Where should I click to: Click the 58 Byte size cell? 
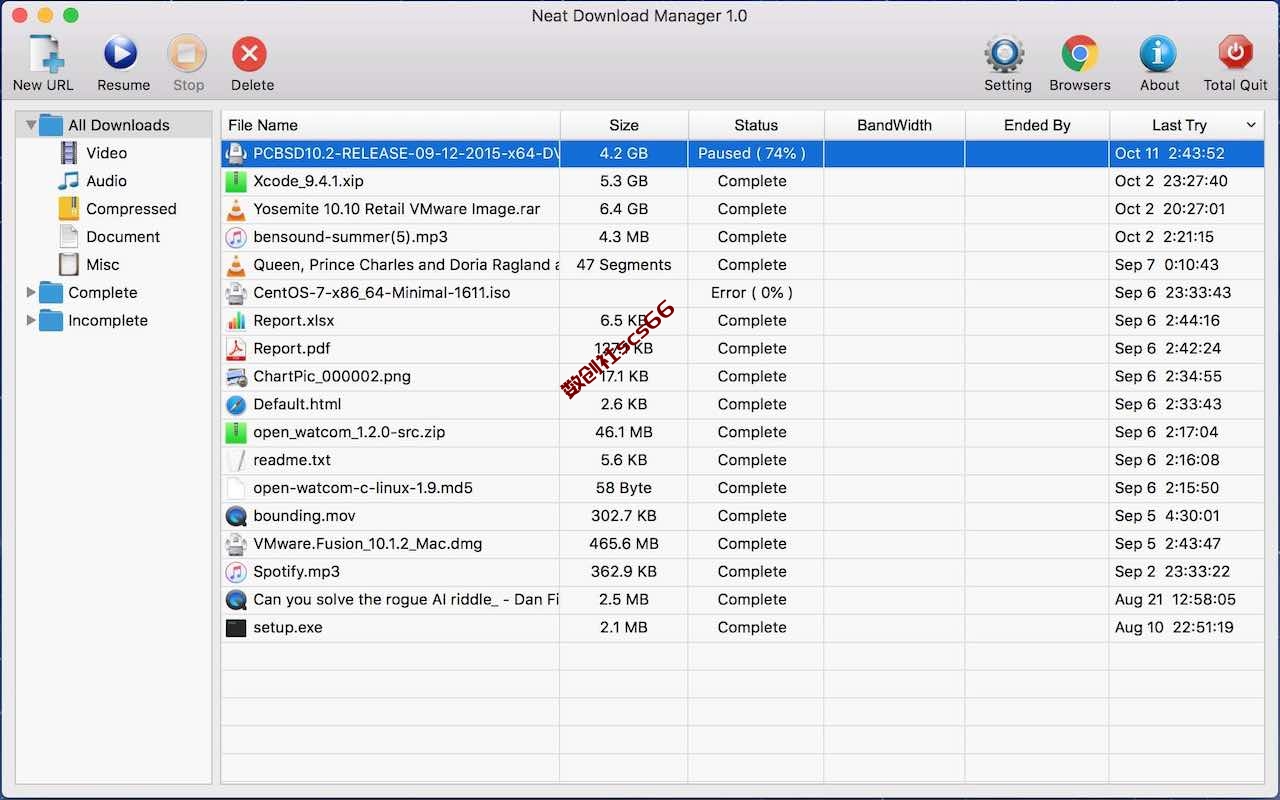[x=624, y=489]
